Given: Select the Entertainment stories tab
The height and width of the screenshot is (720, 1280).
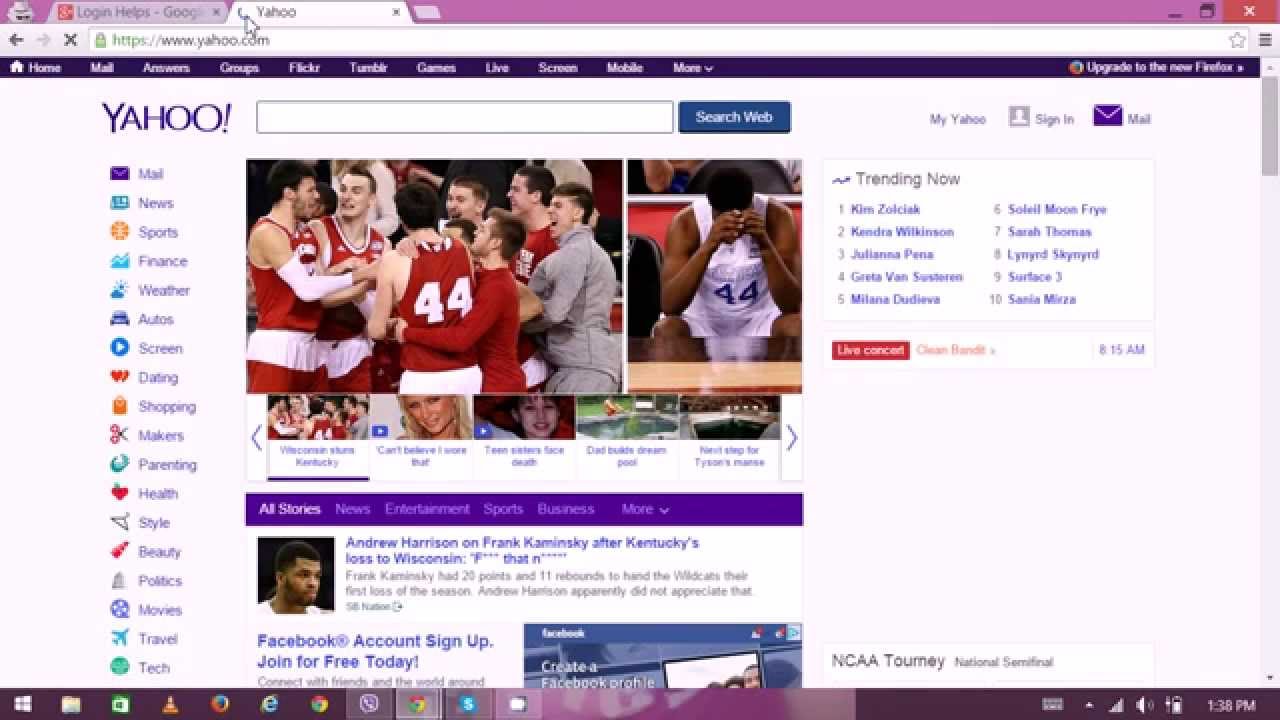Looking at the screenshot, I should [x=427, y=509].
